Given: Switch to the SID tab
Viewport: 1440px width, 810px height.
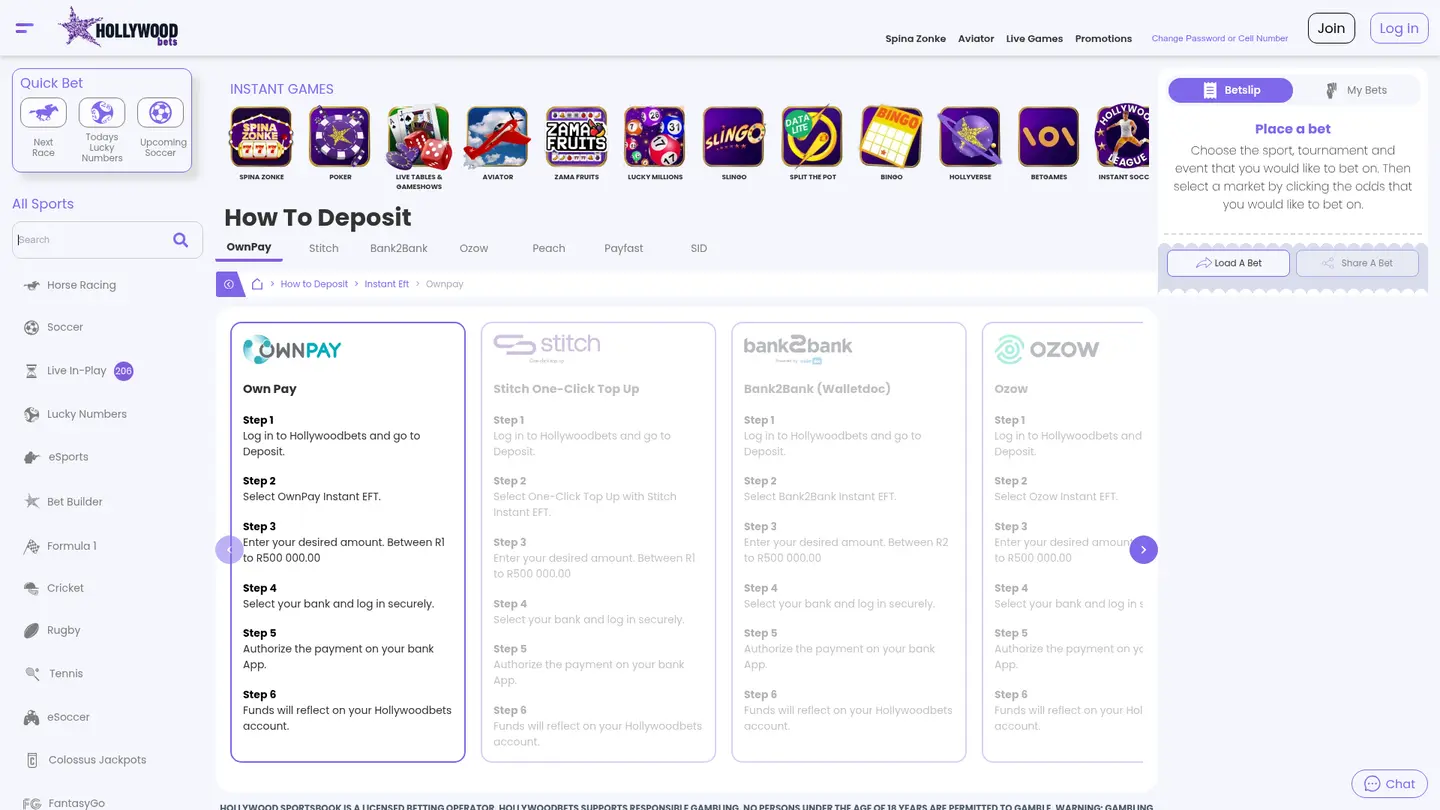Looking at the screenshot, I should 699,248.
